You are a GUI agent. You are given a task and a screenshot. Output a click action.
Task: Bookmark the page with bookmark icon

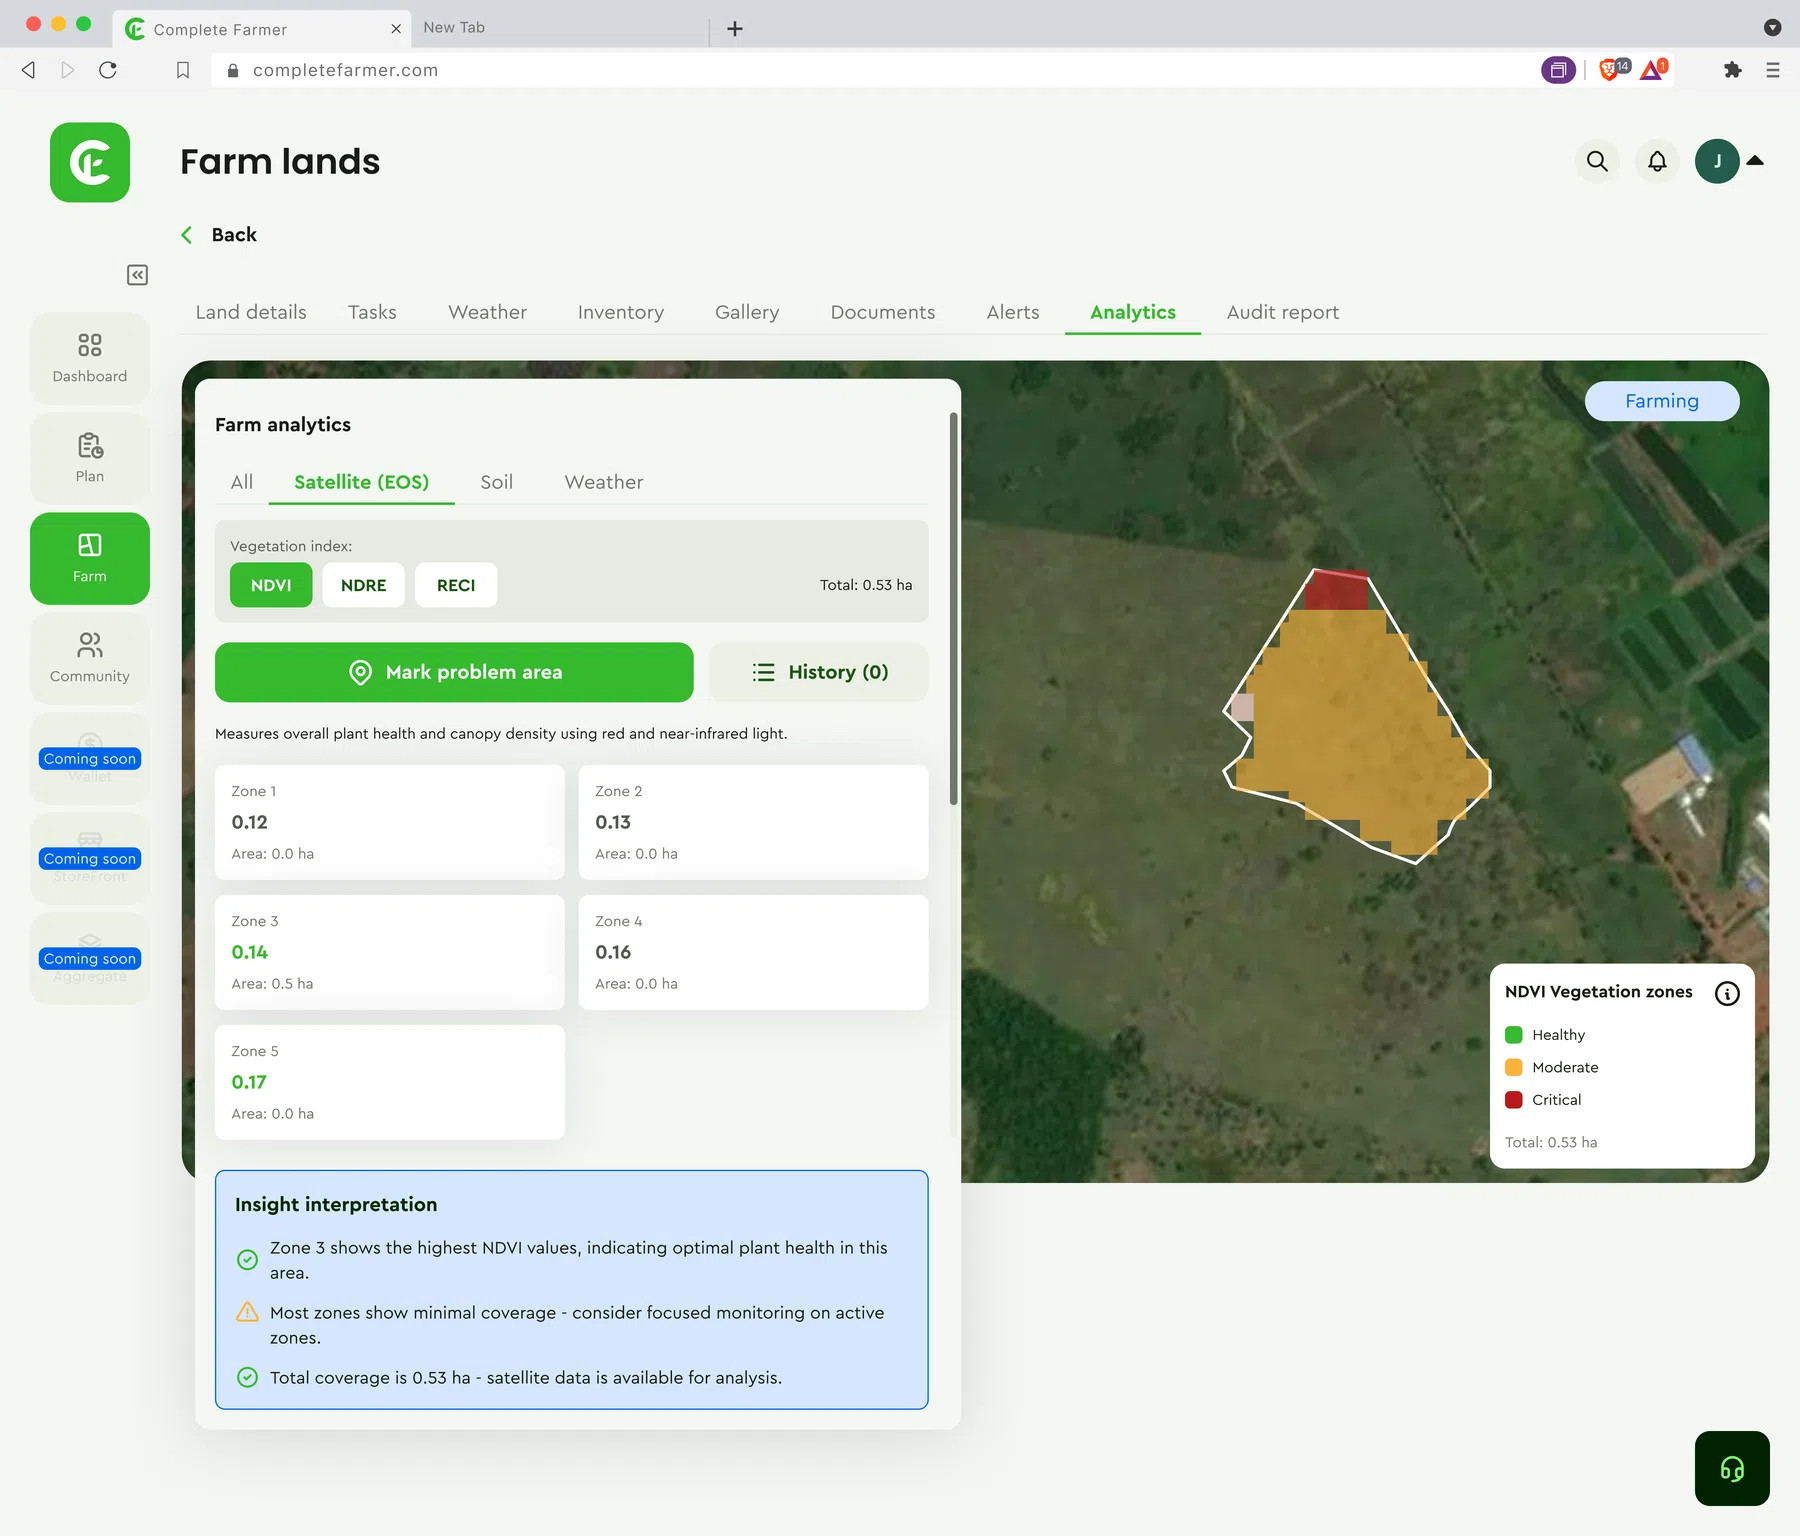[183, 70]
